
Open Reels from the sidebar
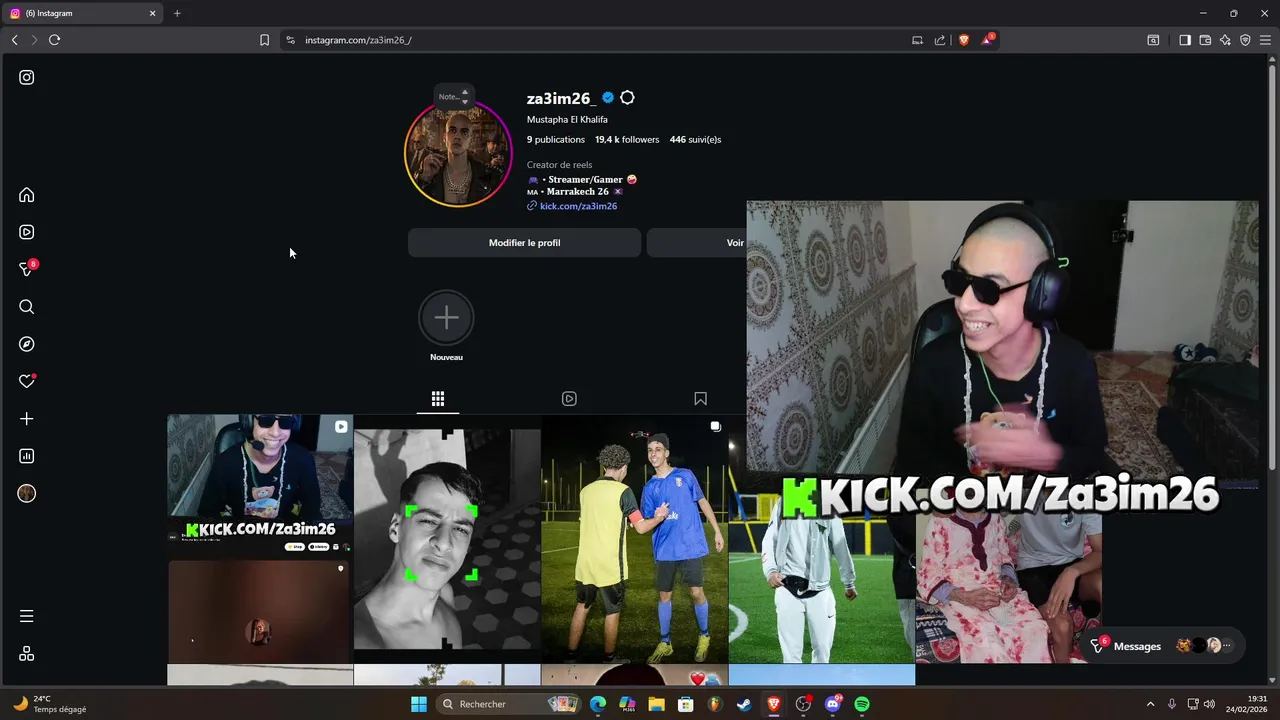pos(27,232)
